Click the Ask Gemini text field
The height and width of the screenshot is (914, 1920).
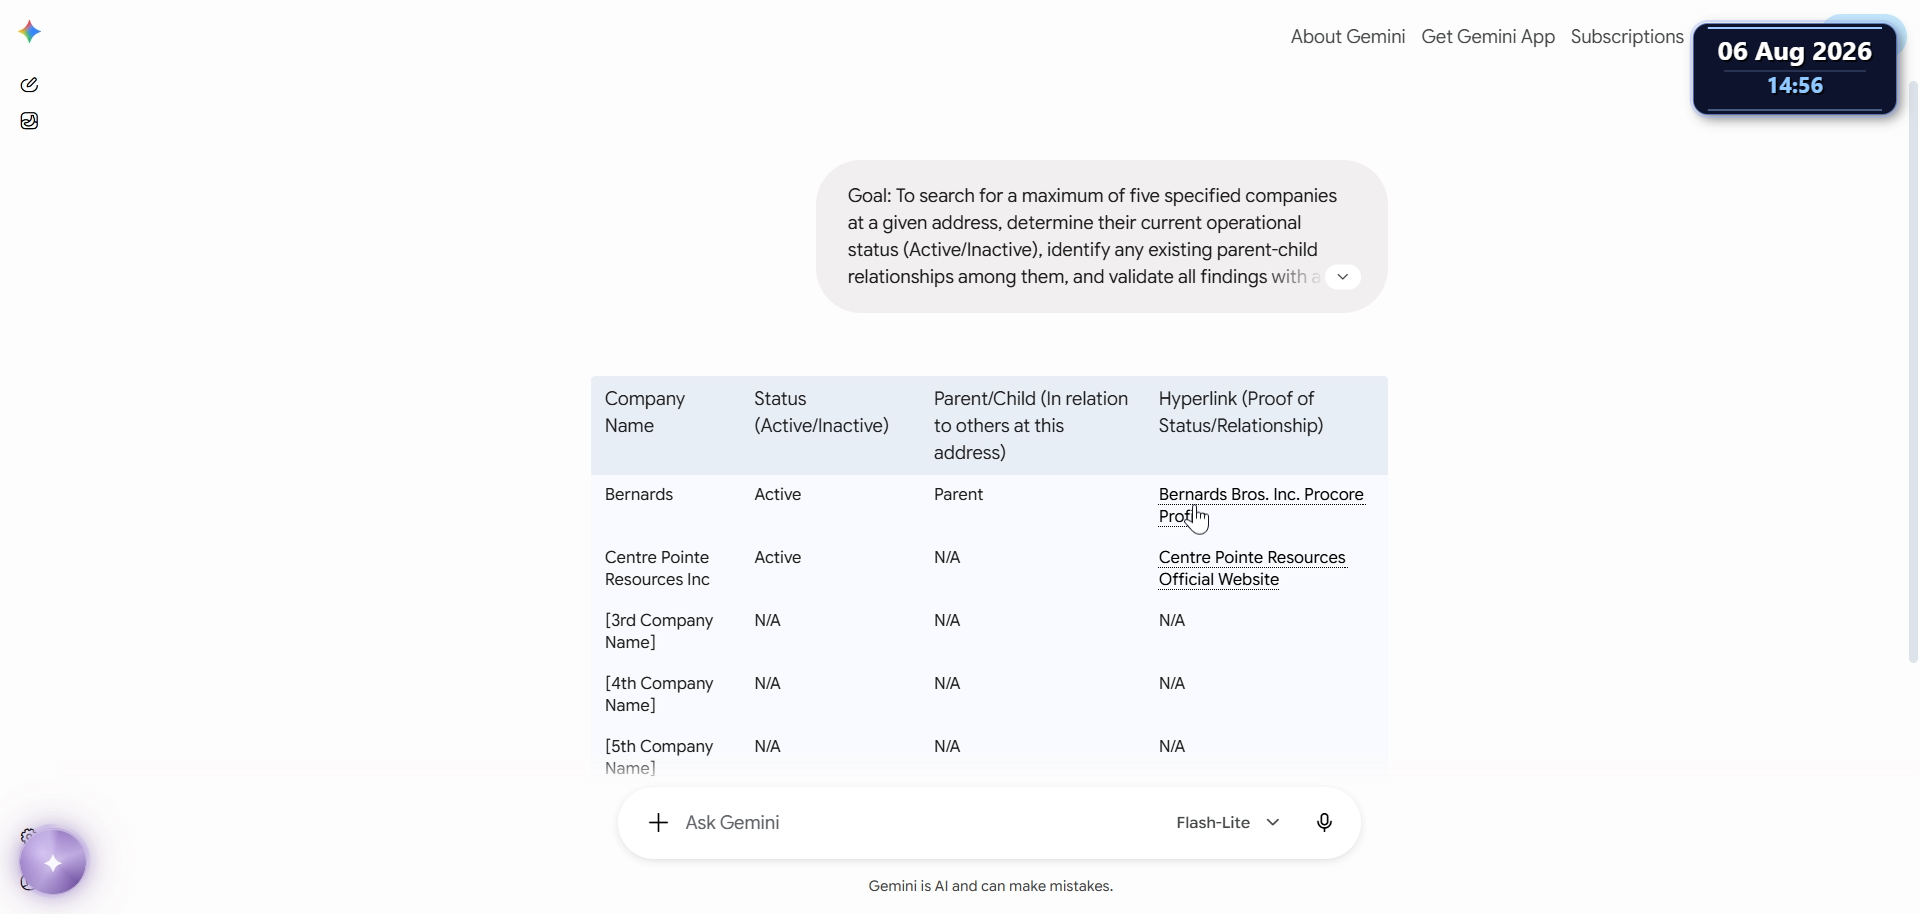point(915,823)
